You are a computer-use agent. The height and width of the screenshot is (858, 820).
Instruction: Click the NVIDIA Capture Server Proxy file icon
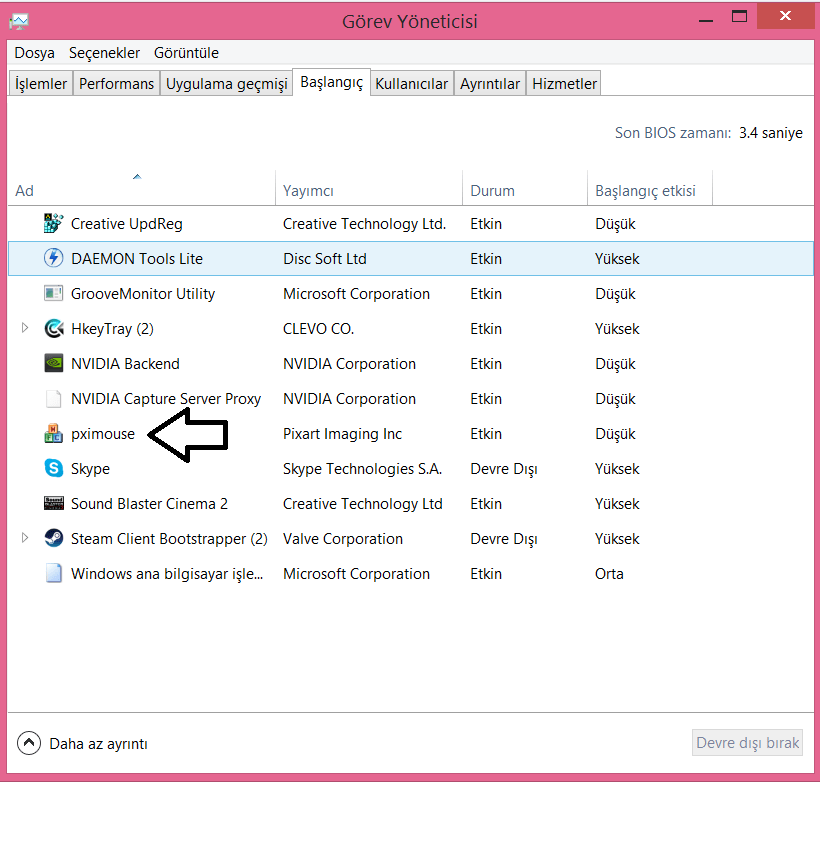click(x=53, y=398)
